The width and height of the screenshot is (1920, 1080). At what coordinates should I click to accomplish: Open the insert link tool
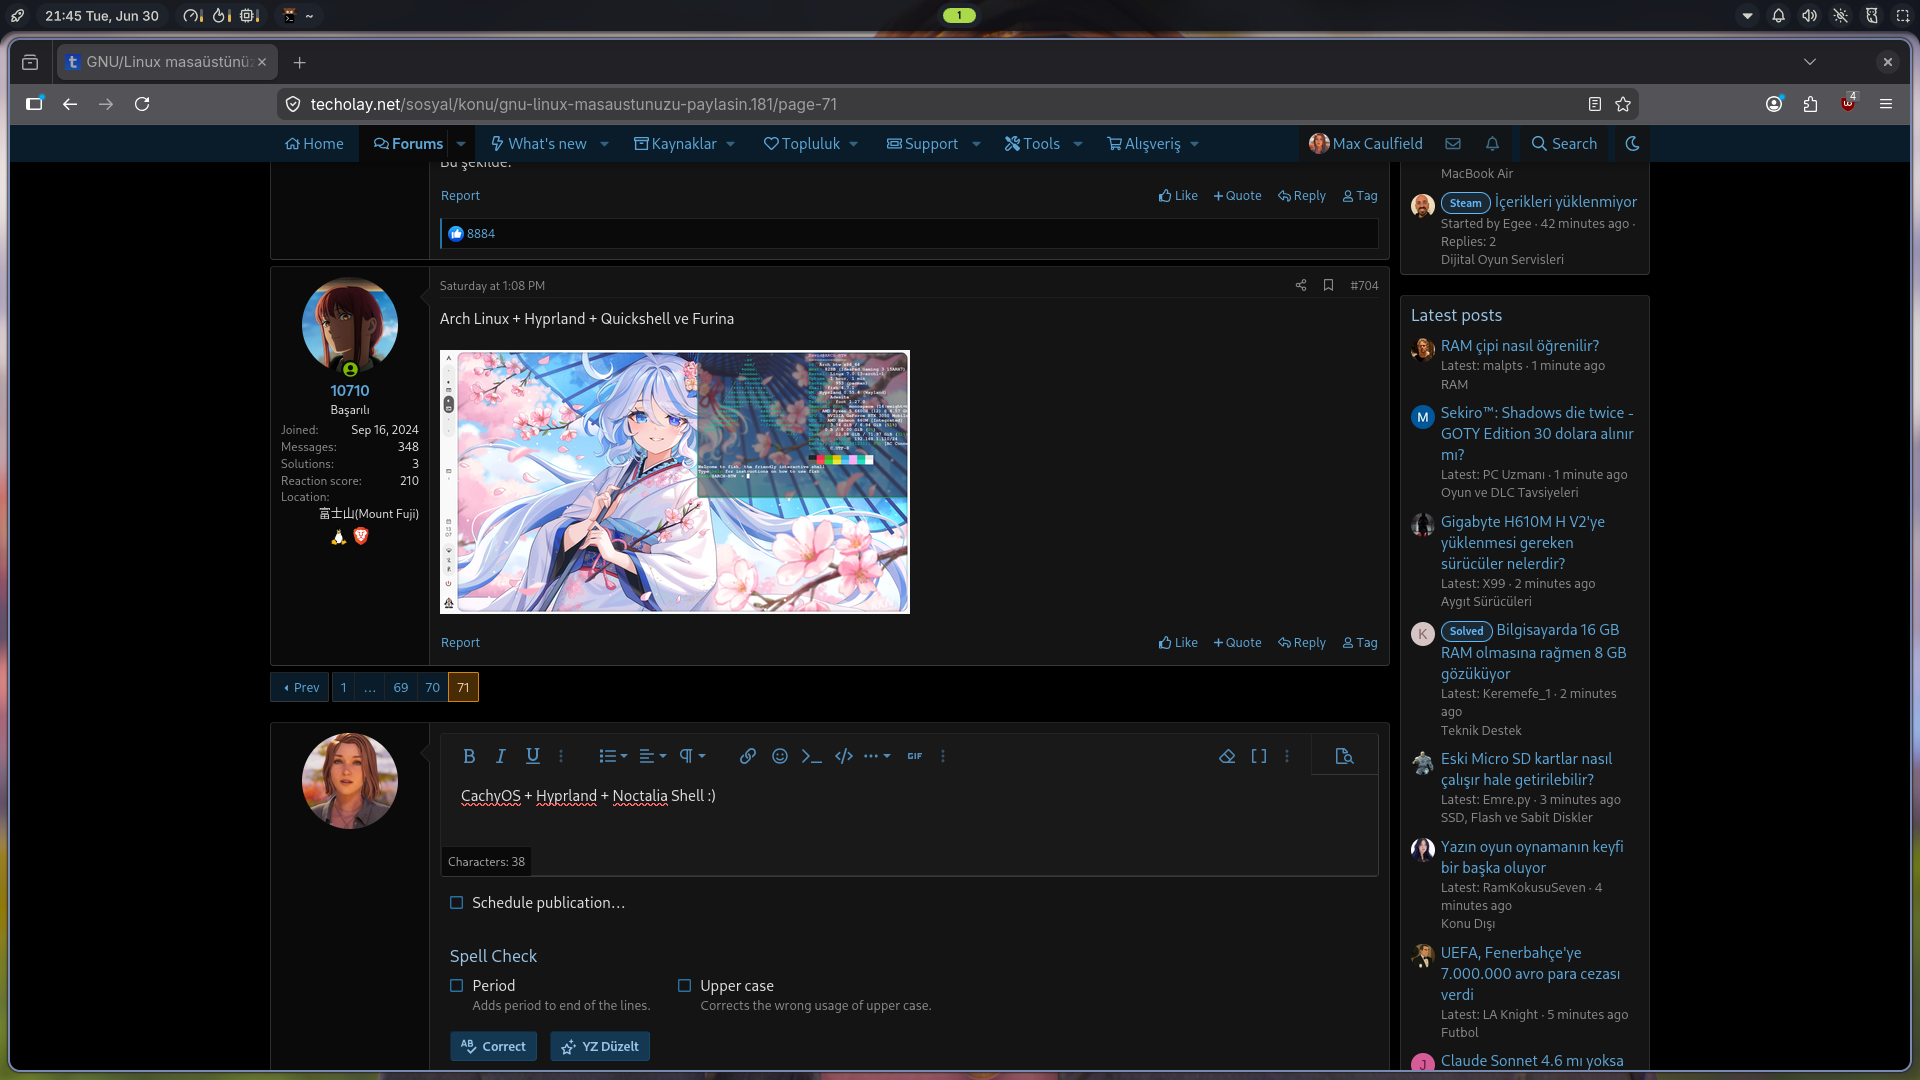(748, 756)
